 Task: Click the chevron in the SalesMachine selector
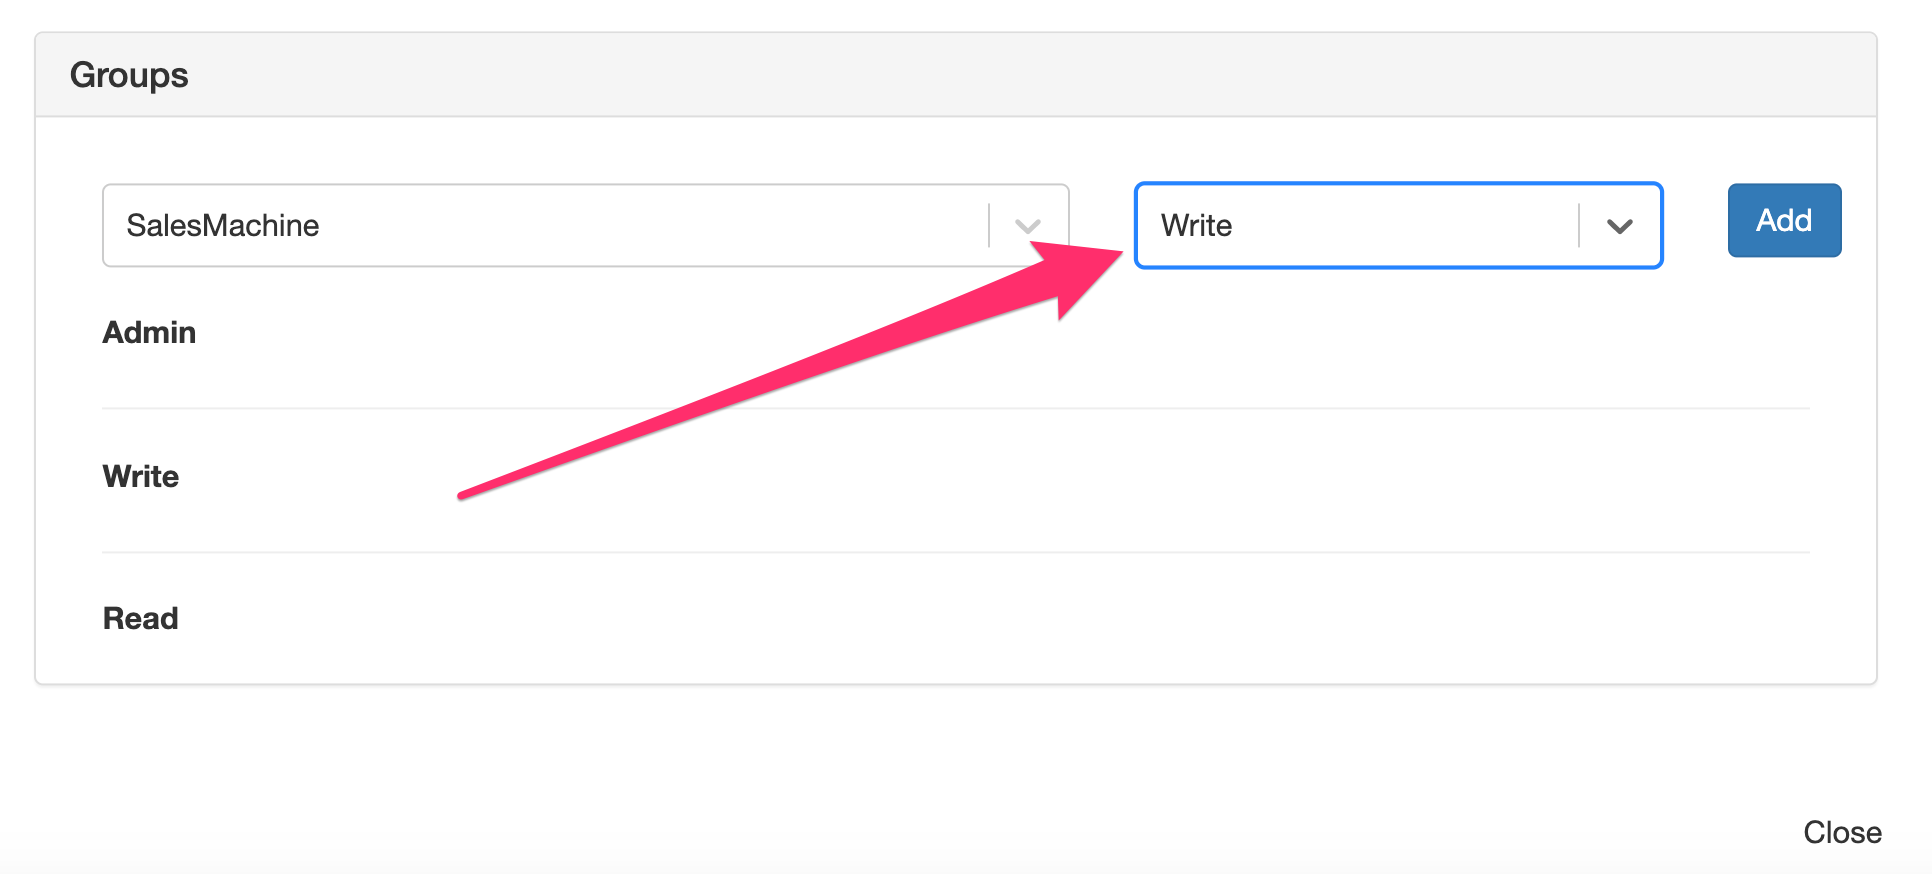(x=1028, y=226)
